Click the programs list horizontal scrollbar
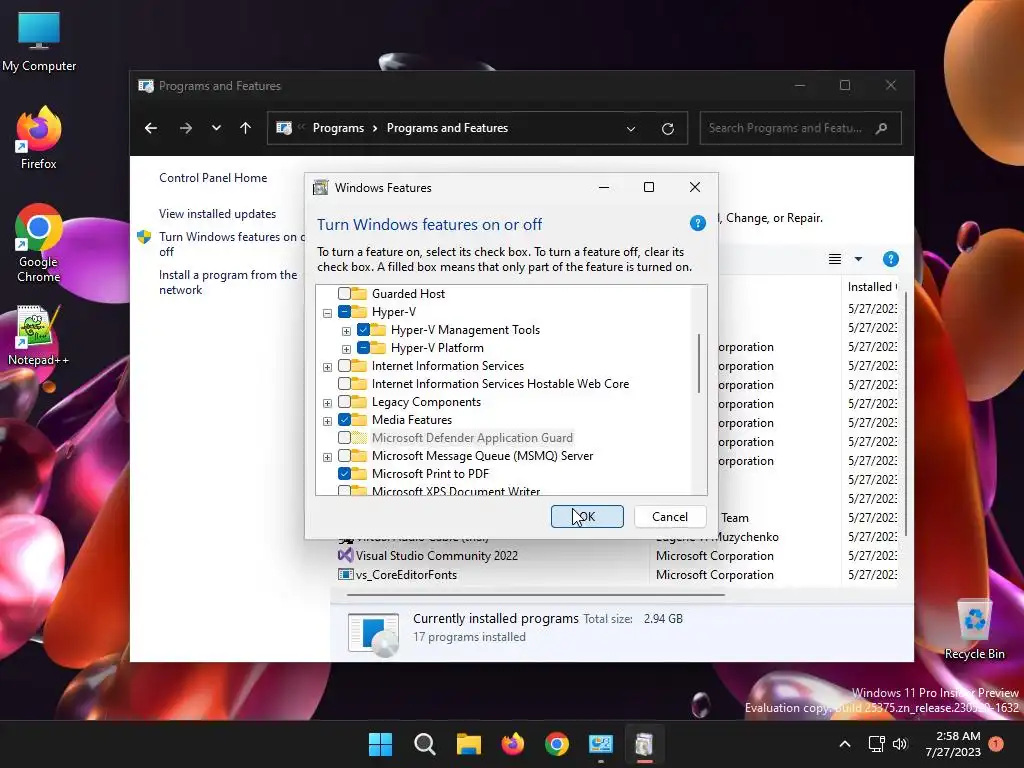This screenshot has height=768, width=1024. (x=536, y=595)
